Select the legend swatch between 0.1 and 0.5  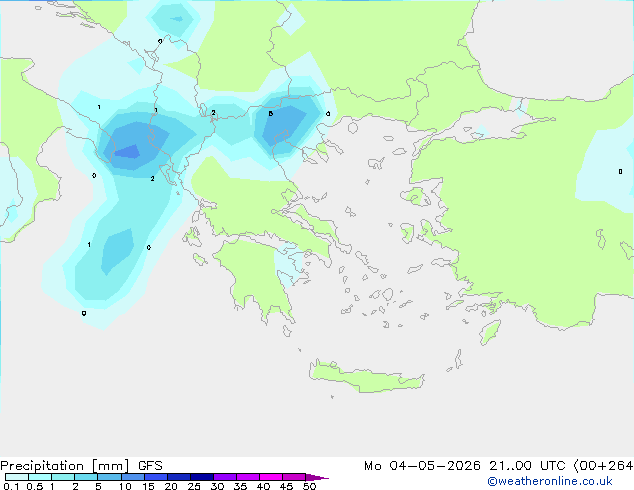[x=17, y=477]
